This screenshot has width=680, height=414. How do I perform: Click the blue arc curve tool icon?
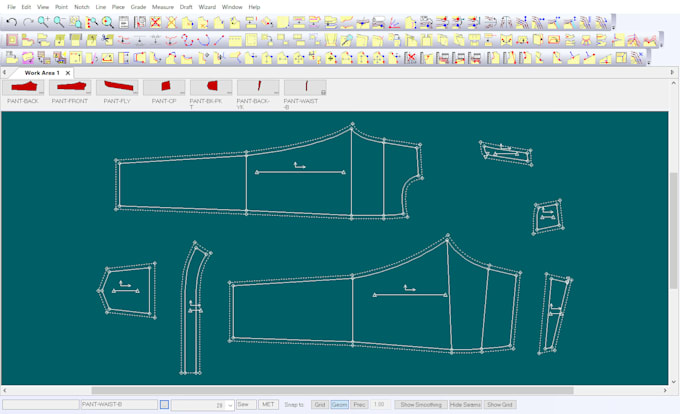click(203, 40)
